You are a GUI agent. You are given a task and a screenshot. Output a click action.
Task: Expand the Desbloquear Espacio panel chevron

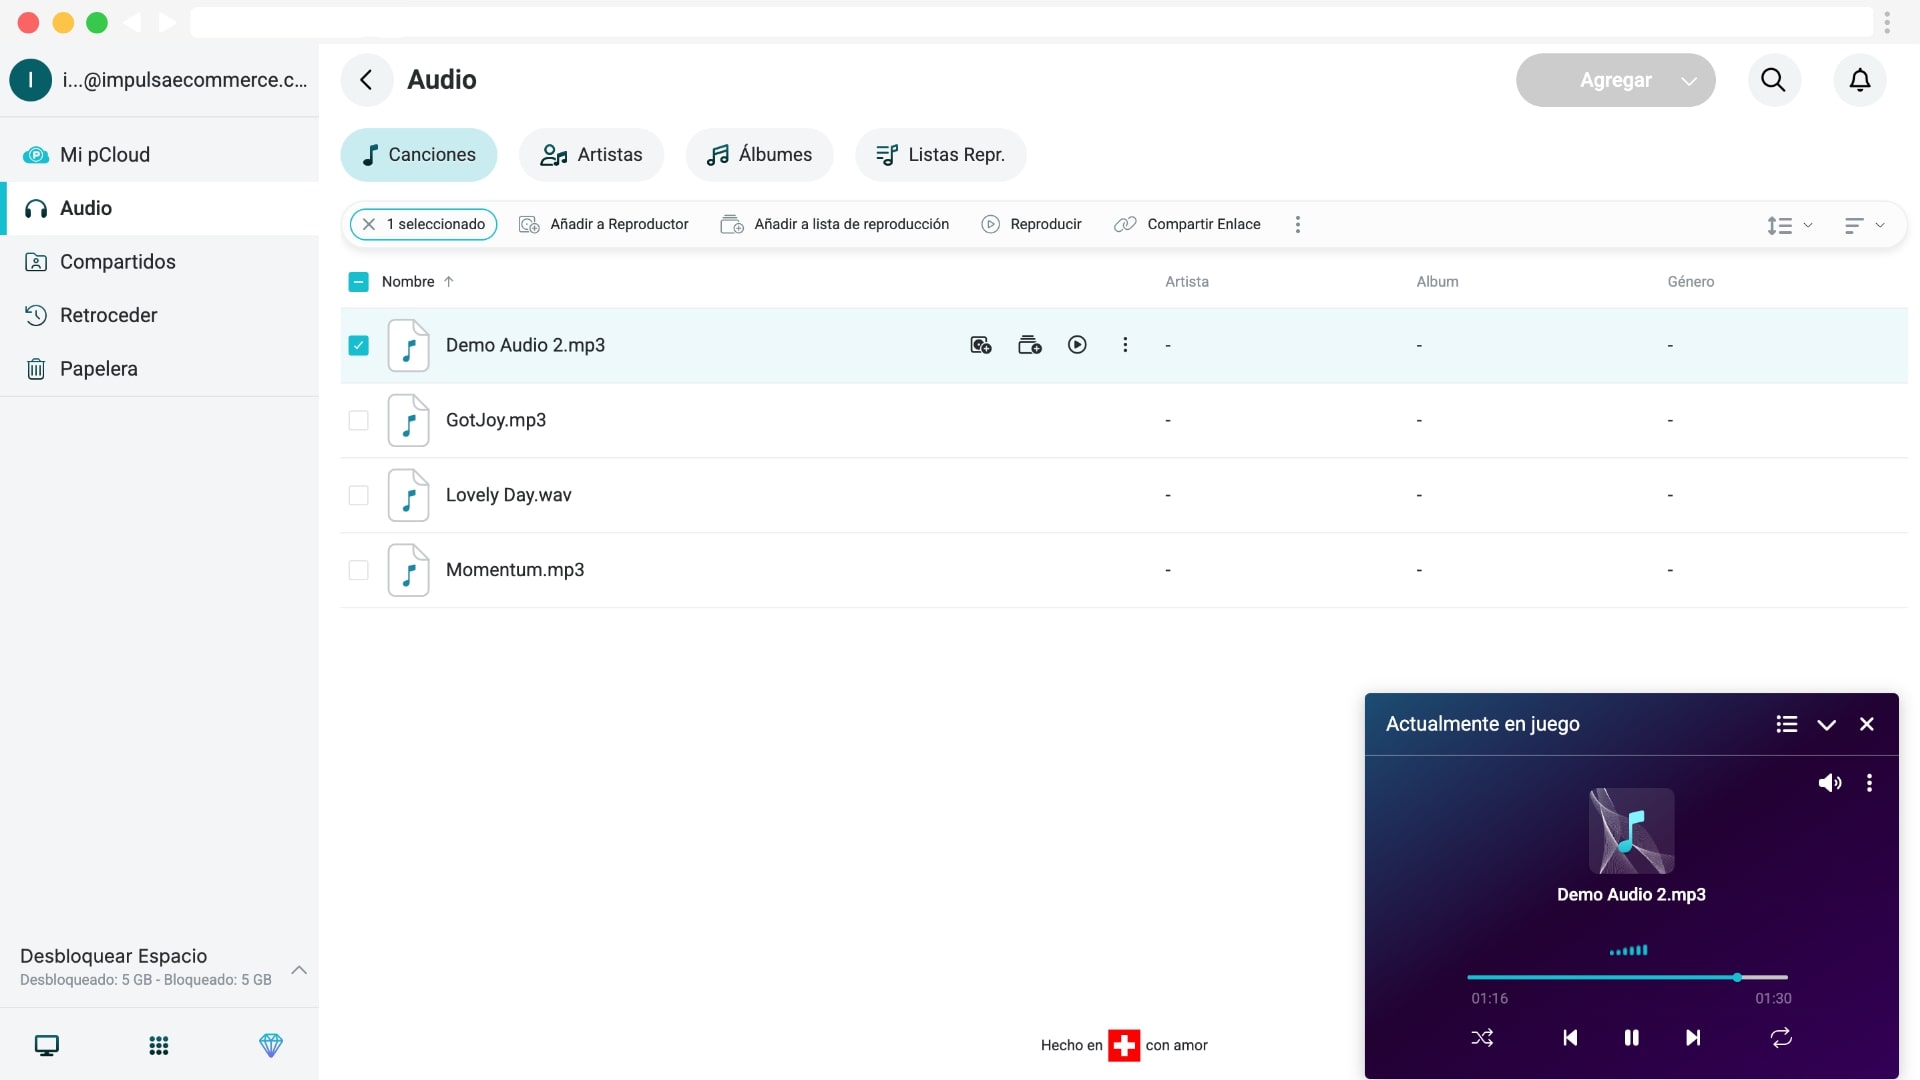pyautogui.click(x=298, y=969)
